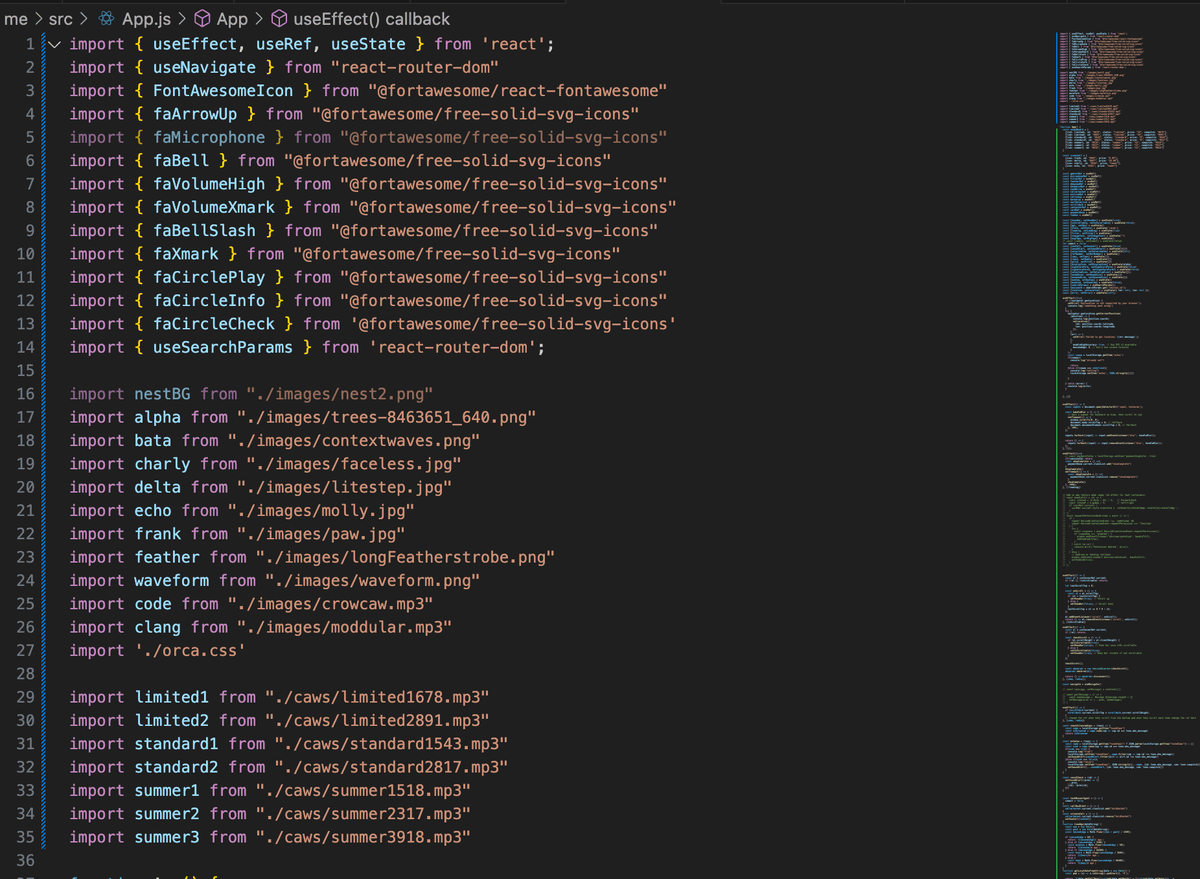Click the React icon beside App.js breadcrumb
The height and width of the screenshot is (879, 1200).
(108, 19)
